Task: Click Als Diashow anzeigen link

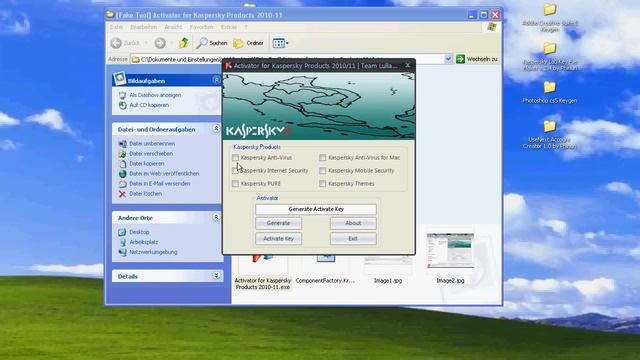Action: 155,95
